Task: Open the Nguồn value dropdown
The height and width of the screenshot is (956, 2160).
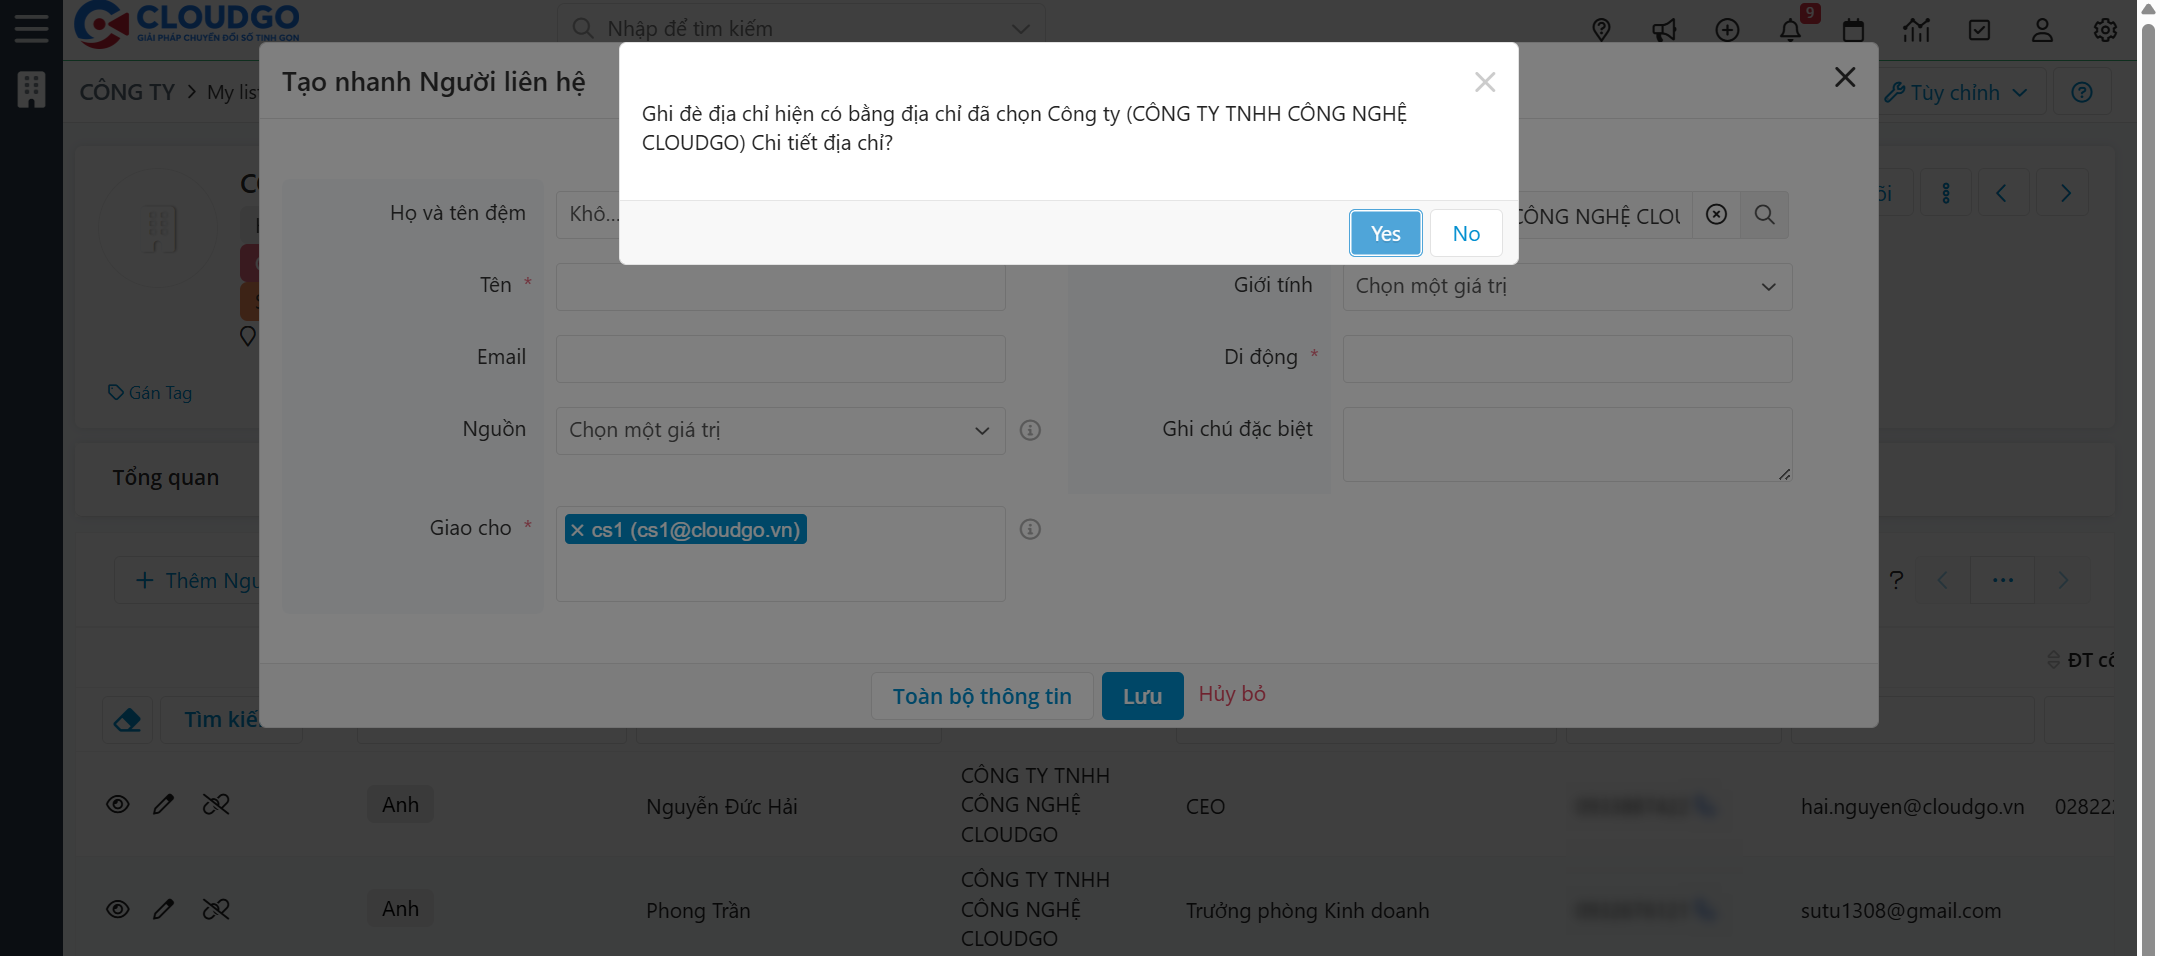Action: tap(779, 430)
